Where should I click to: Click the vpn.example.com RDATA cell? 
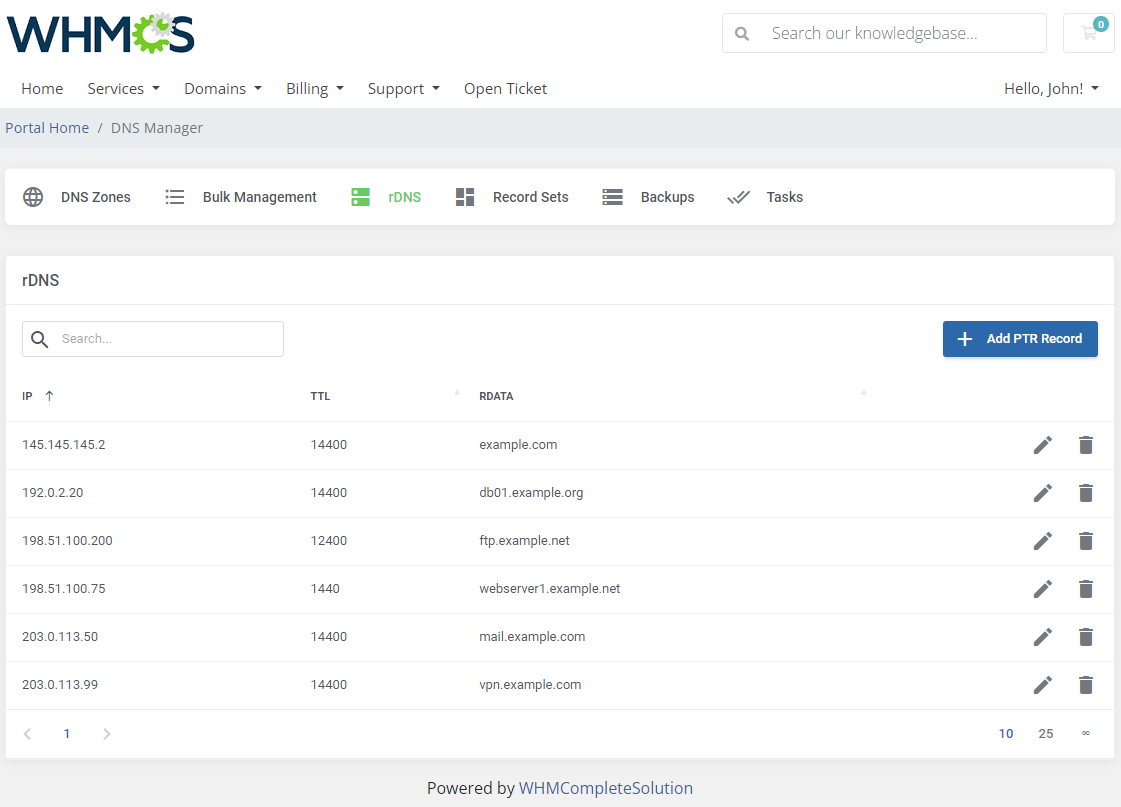530,684
